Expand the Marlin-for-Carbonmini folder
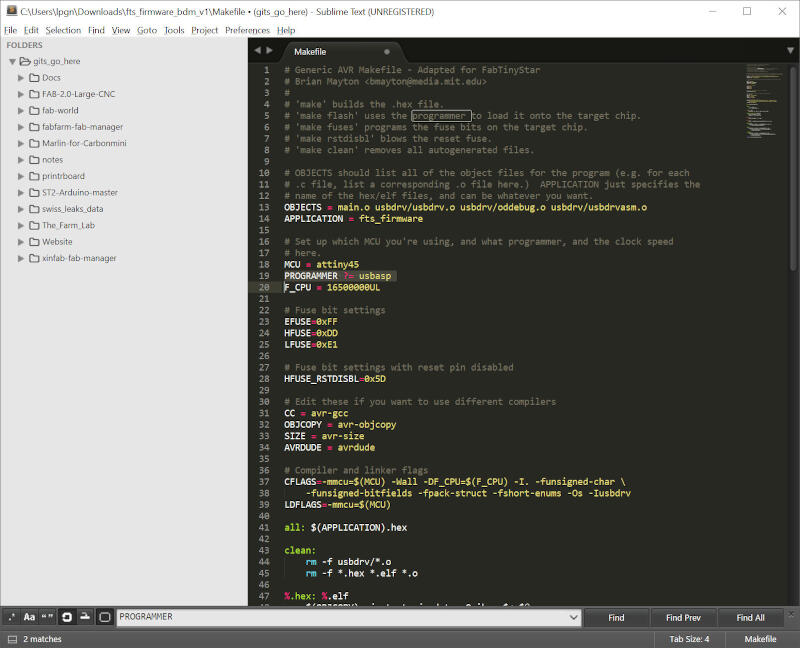Screen dimensions: 800x648 (x=21, y=143)
